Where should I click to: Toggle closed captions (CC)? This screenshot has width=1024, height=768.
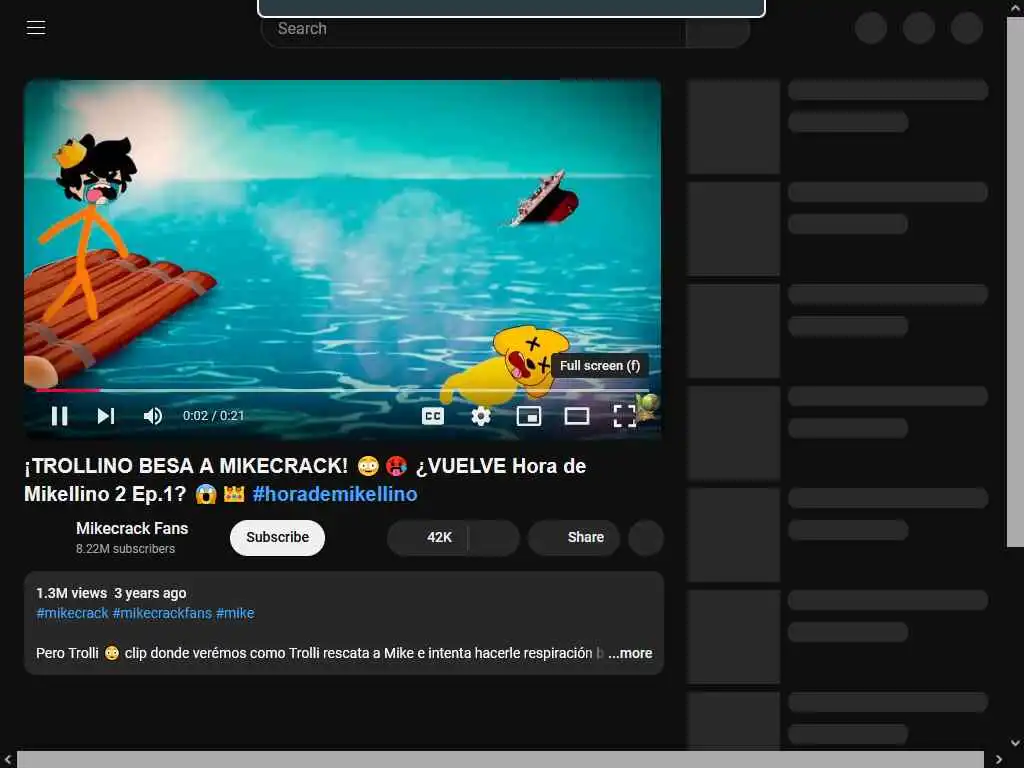pos(433,416)
